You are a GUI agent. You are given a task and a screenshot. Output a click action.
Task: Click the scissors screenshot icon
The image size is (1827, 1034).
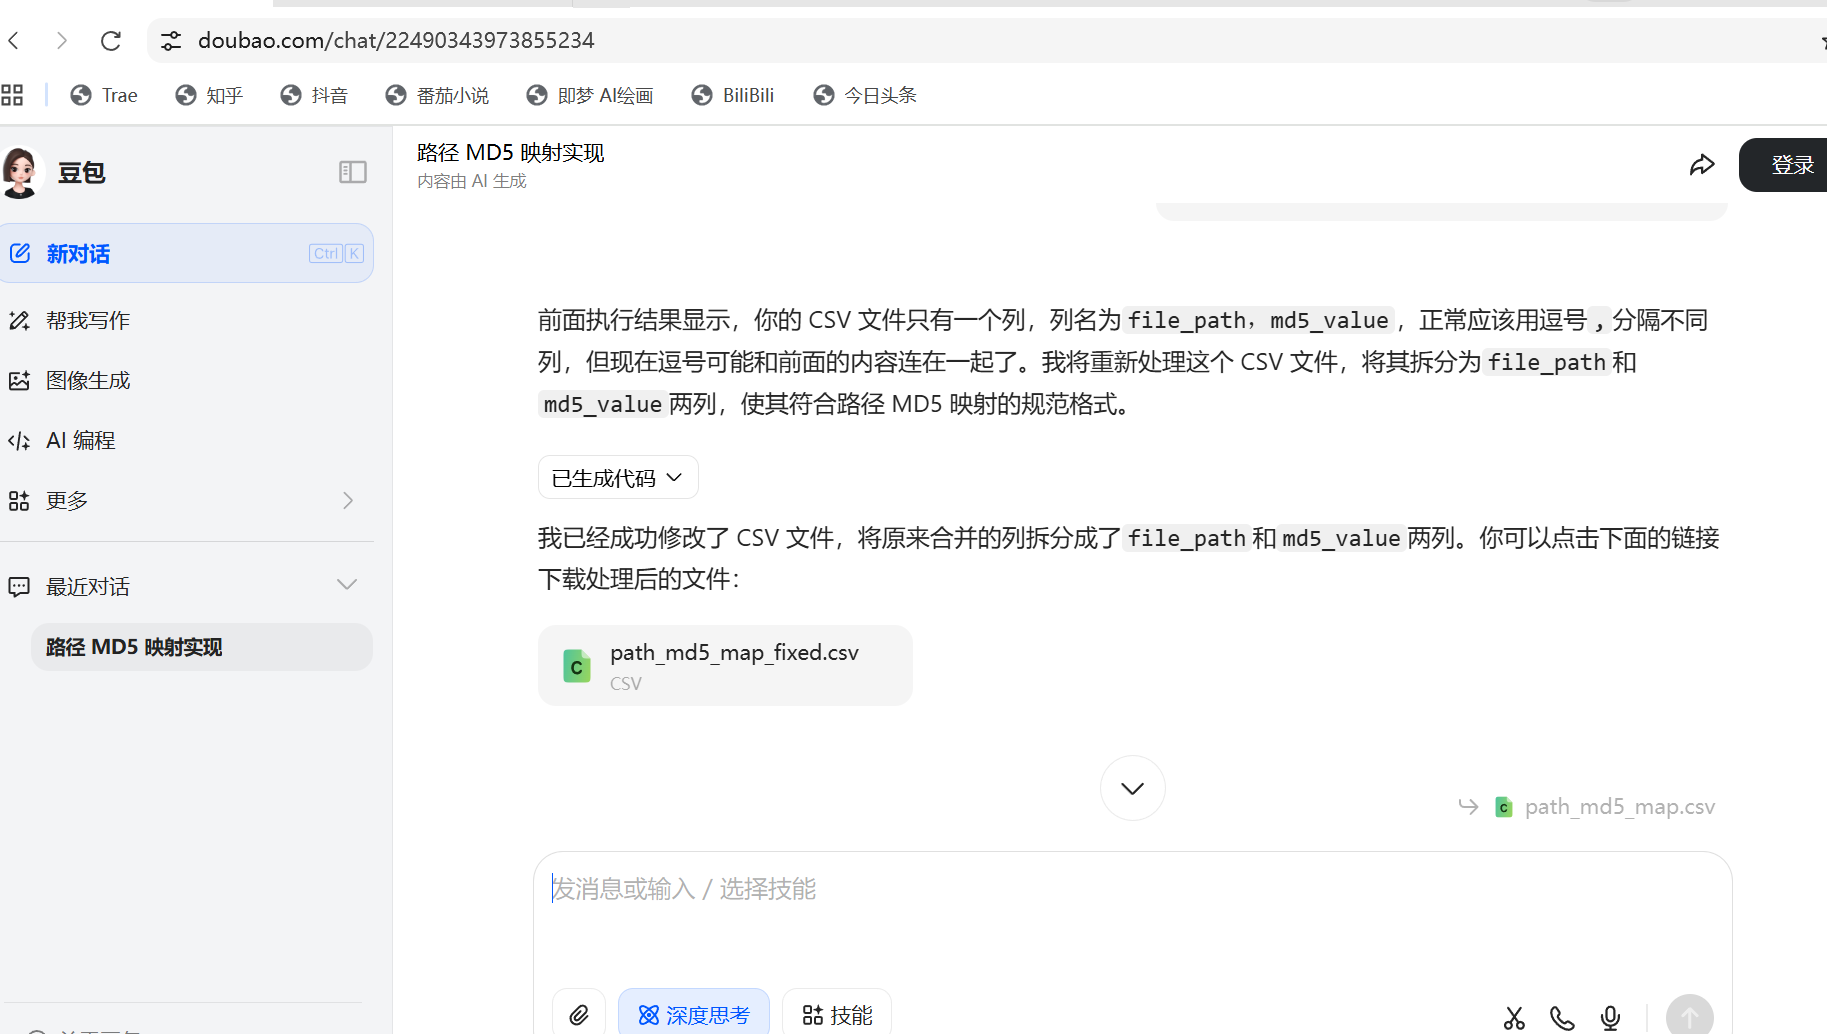tap(1514, 1018)
